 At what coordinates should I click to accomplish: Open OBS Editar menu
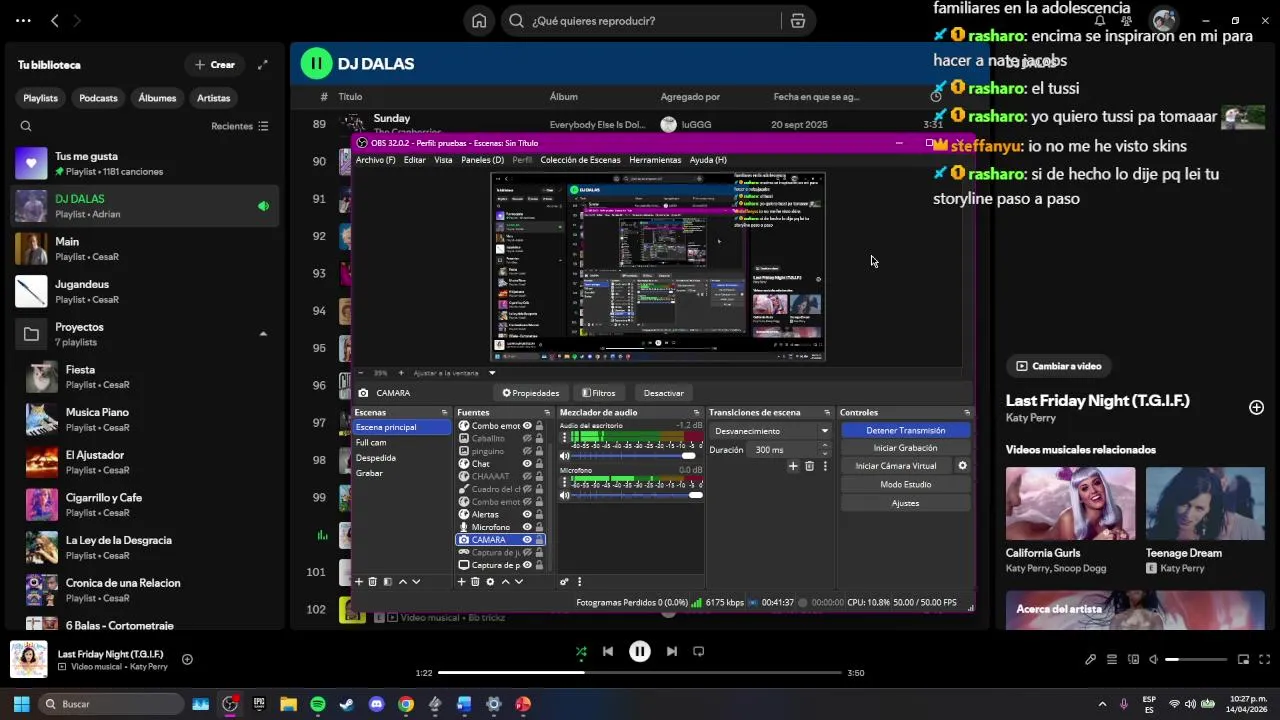(415, 160)
